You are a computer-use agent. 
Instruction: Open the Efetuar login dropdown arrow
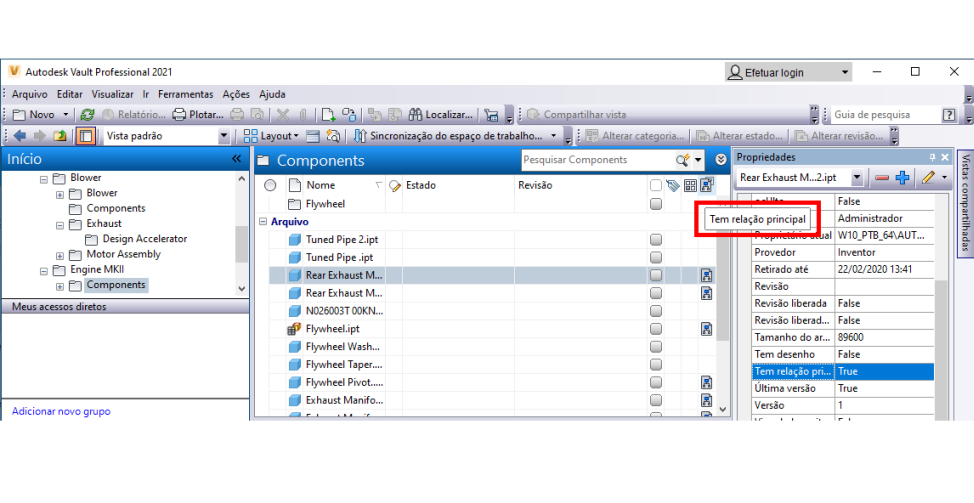pyautogui.click(x=845, y=73)
